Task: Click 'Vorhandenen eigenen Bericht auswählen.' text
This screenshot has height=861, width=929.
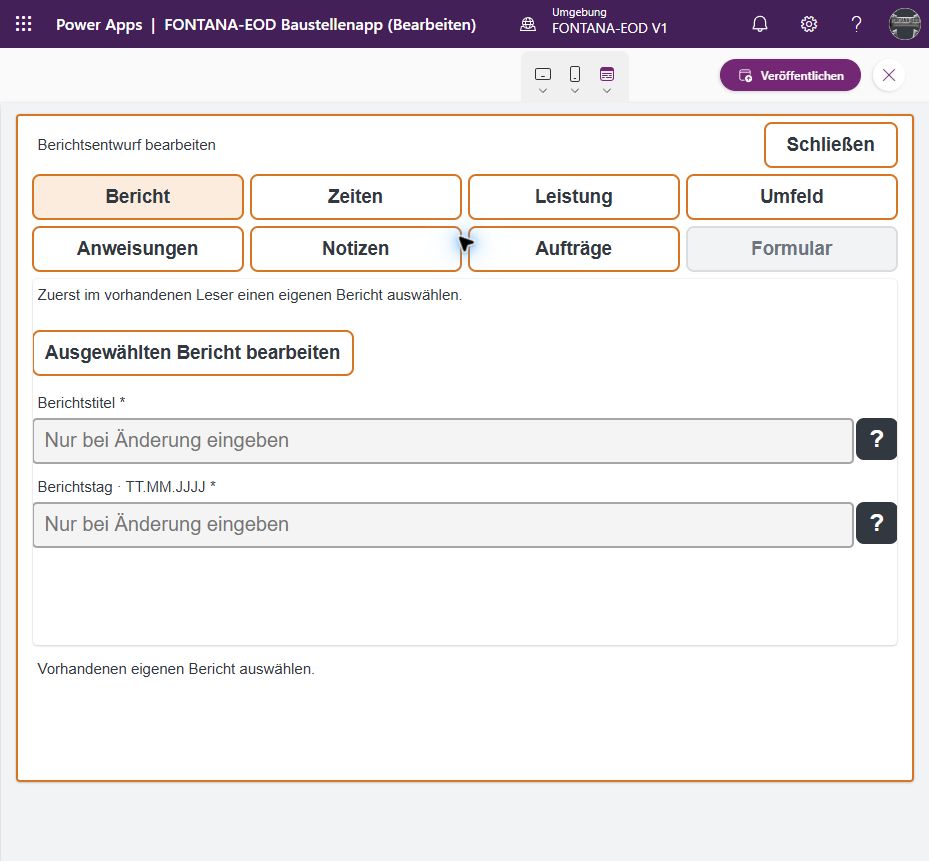Action: click(176, 669)
